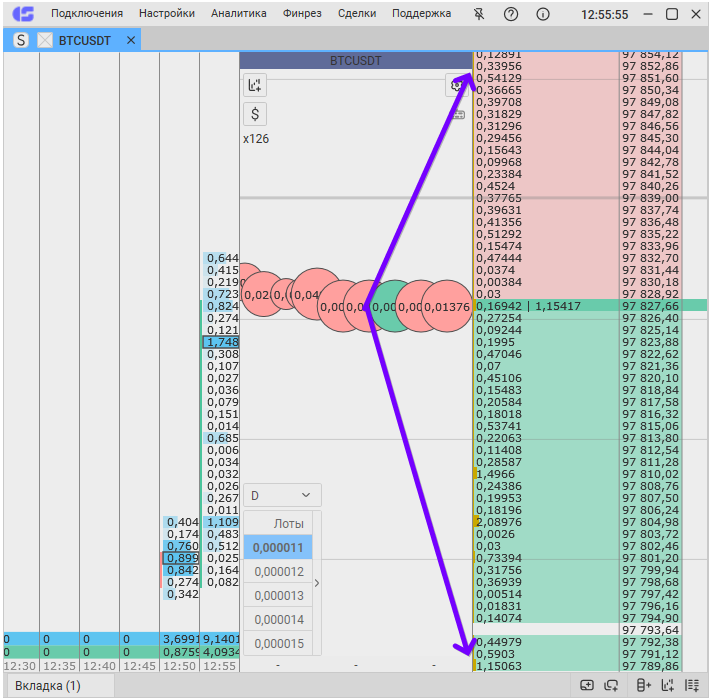Click the rightmost status bar list icon
Viewport: 712px width, 698px height.
692,685
